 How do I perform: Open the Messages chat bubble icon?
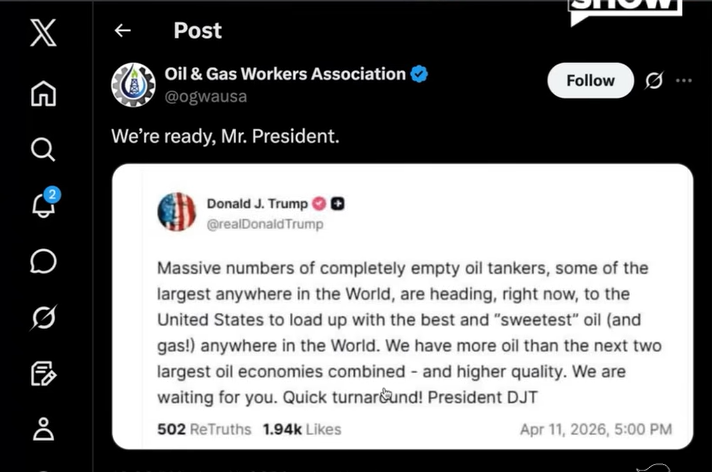pos(43,261)
